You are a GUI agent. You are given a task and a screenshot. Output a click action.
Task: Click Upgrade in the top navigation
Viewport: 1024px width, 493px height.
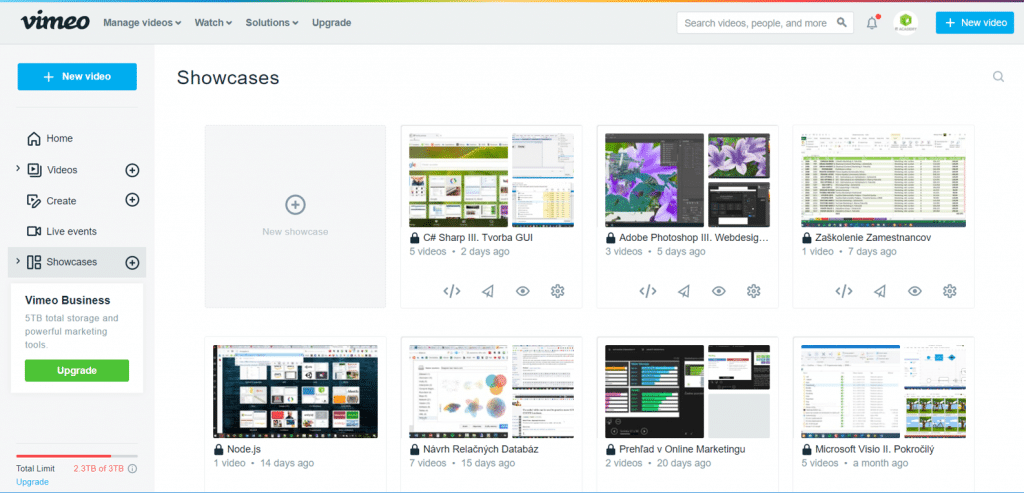(x=332, y=23)
